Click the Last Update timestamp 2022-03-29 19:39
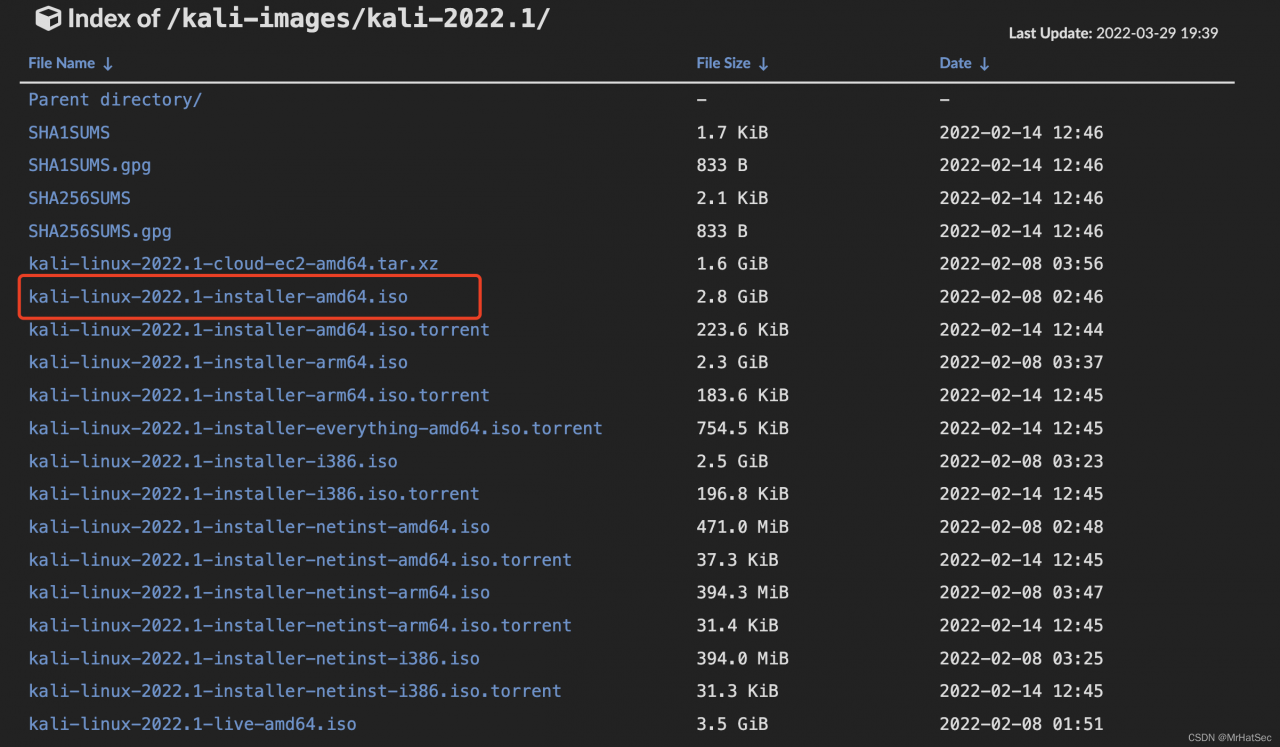The height and width of the screenshot is (747, 1280). click(1157, 33)
